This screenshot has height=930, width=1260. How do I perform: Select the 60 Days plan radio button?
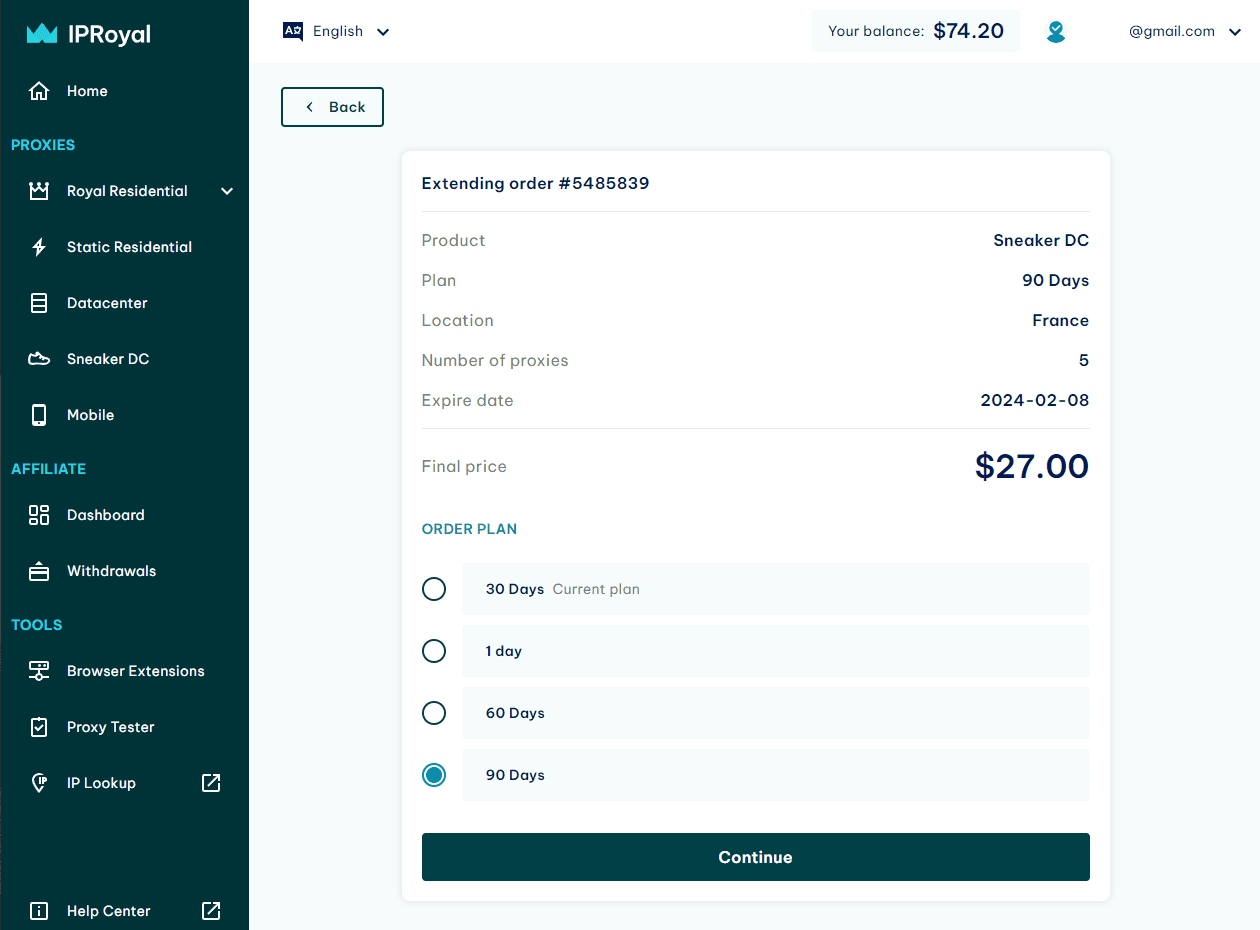point(434,713)
